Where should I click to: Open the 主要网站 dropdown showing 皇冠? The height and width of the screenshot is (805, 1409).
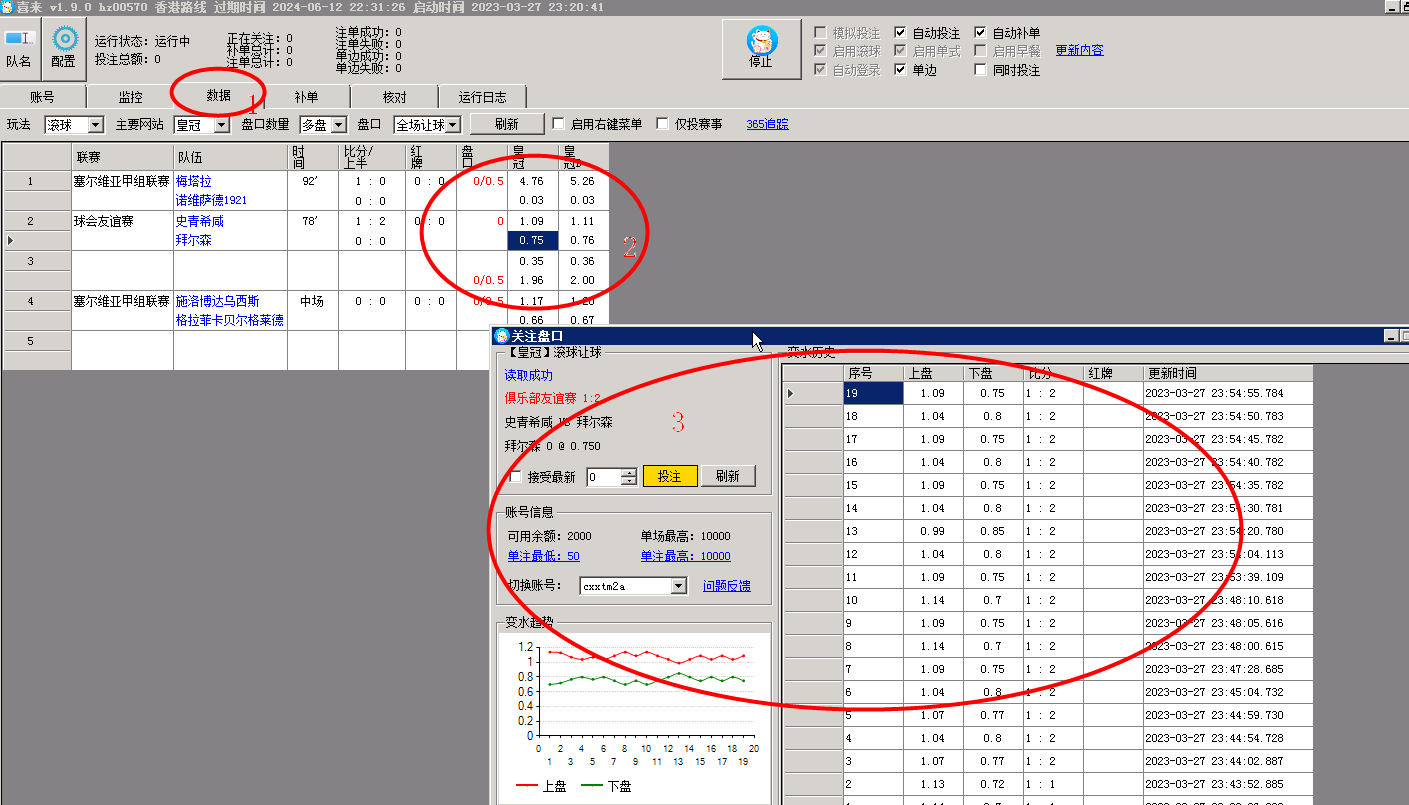221,125
